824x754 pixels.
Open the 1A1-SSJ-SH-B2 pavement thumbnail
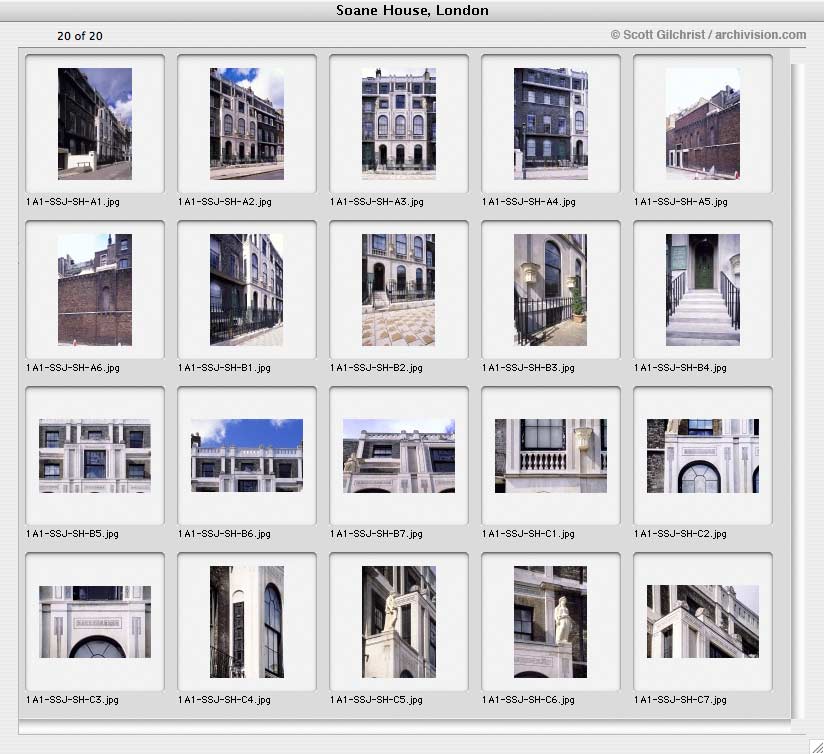(399, 290)
